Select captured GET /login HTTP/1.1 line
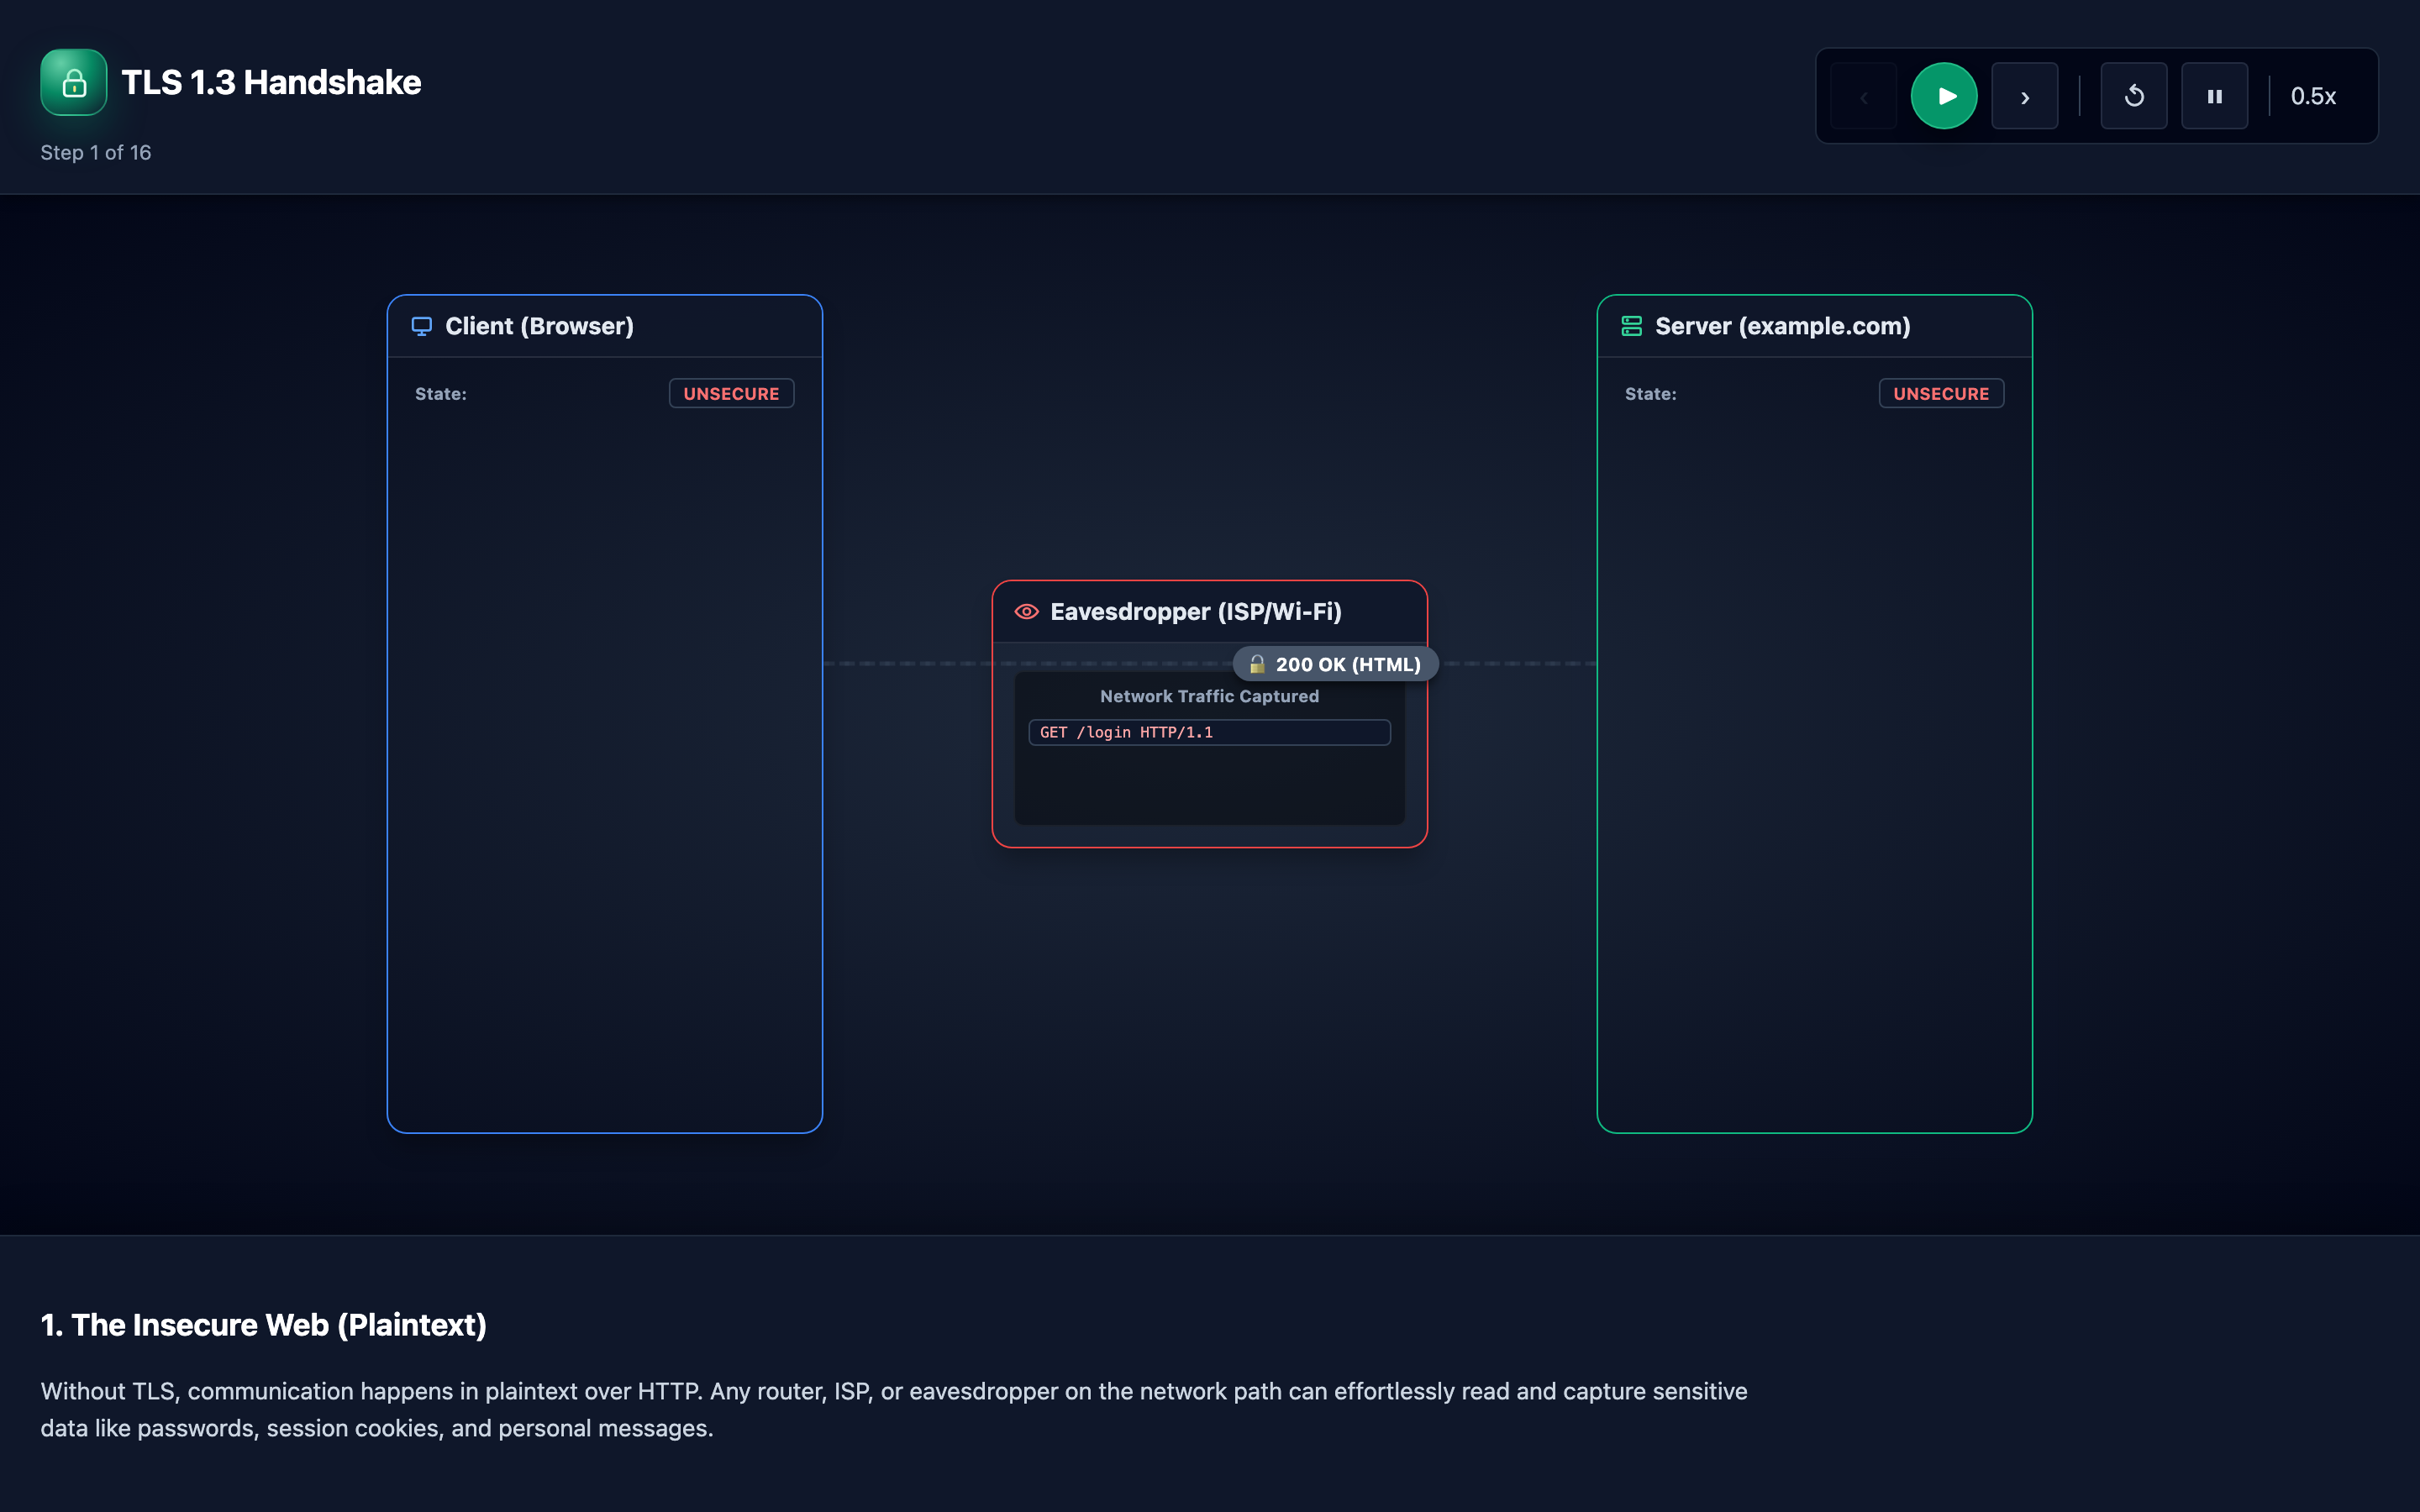 tap(1210, 732)
